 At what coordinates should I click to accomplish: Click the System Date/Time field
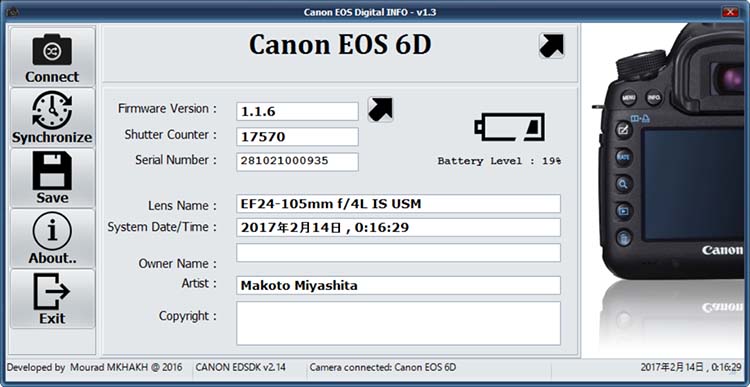click(398, 227)
